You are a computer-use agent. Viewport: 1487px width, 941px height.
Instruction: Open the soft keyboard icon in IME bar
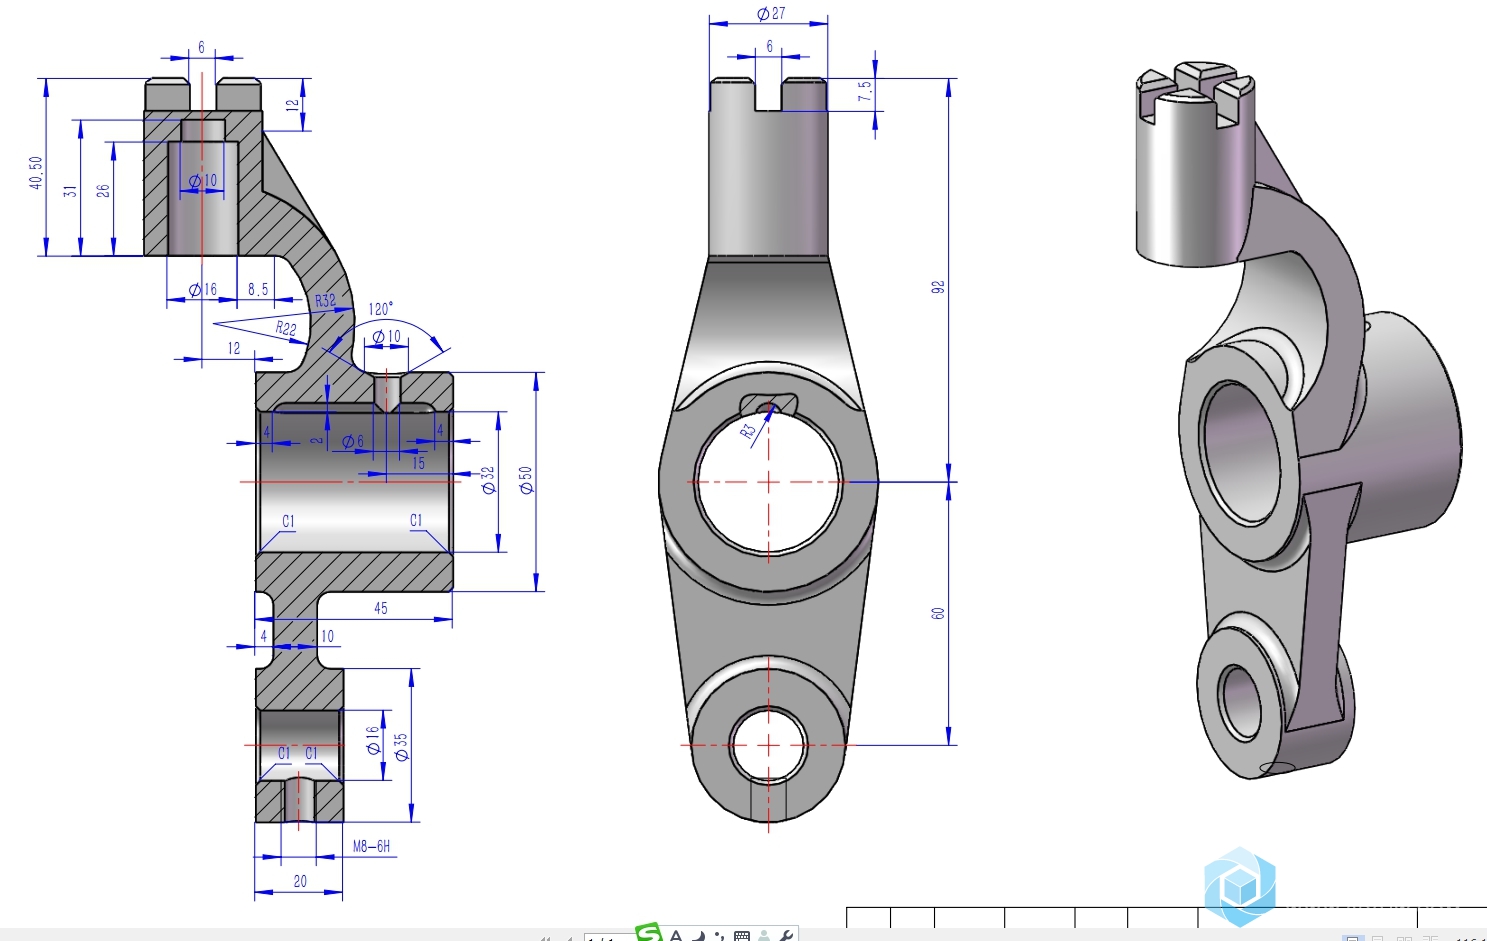click(x=742, y=936)
